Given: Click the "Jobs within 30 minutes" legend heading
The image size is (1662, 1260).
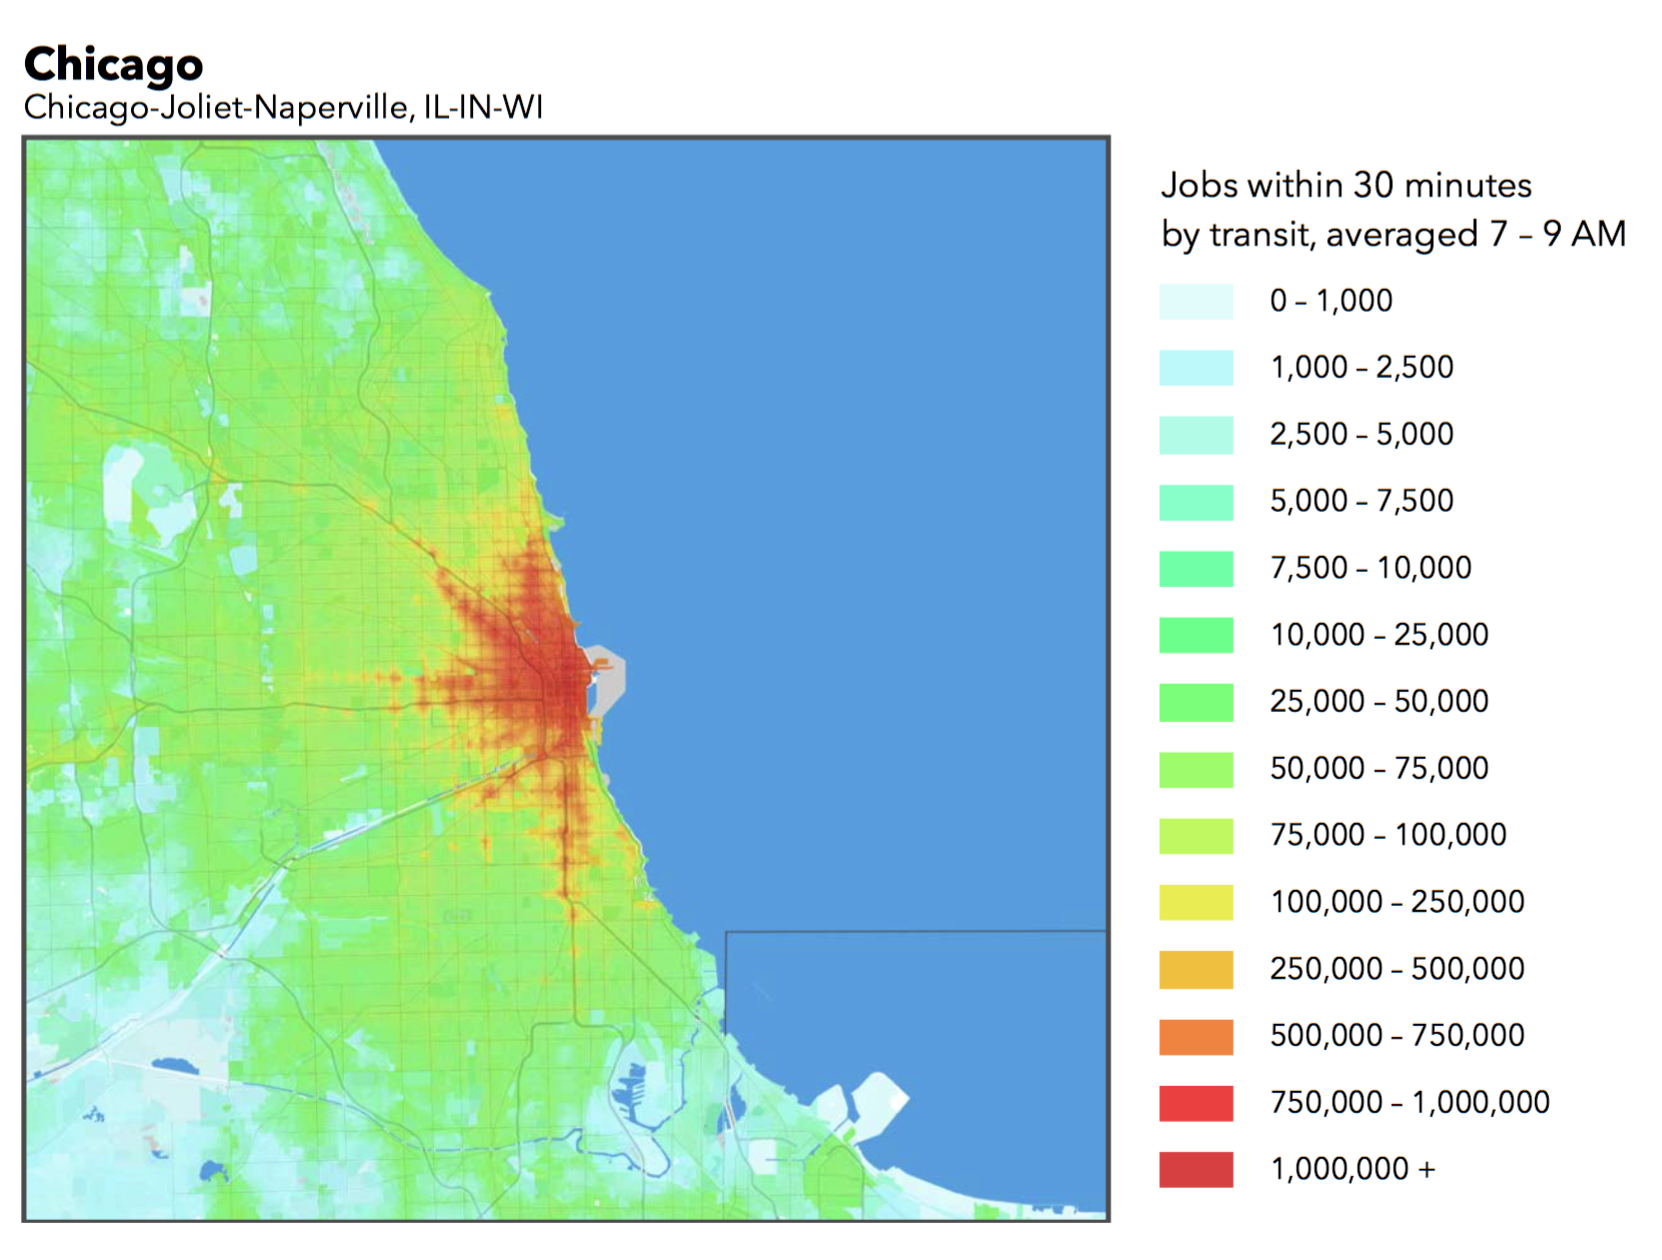Looking at the screenshot, I should point(1345,186).
